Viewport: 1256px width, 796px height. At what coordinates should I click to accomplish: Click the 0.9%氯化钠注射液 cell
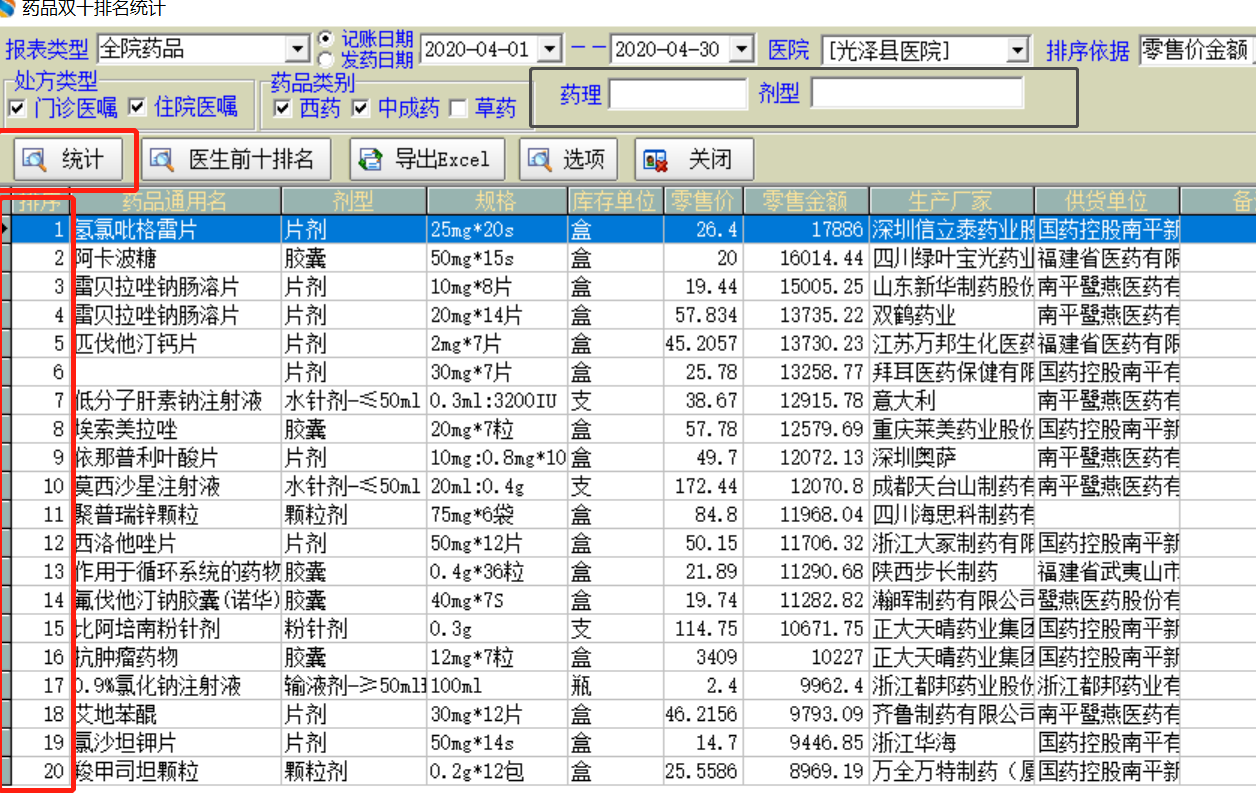(x=176, y=686)
